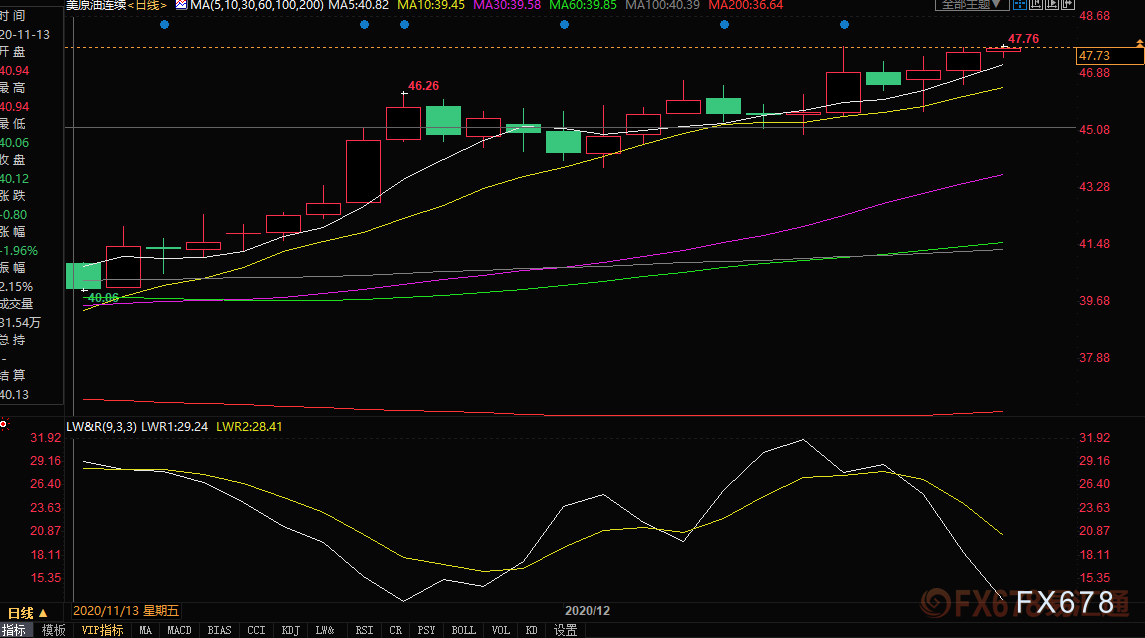Select the MACD indicator
1145x638 pixels.
(x=179, y=630)
